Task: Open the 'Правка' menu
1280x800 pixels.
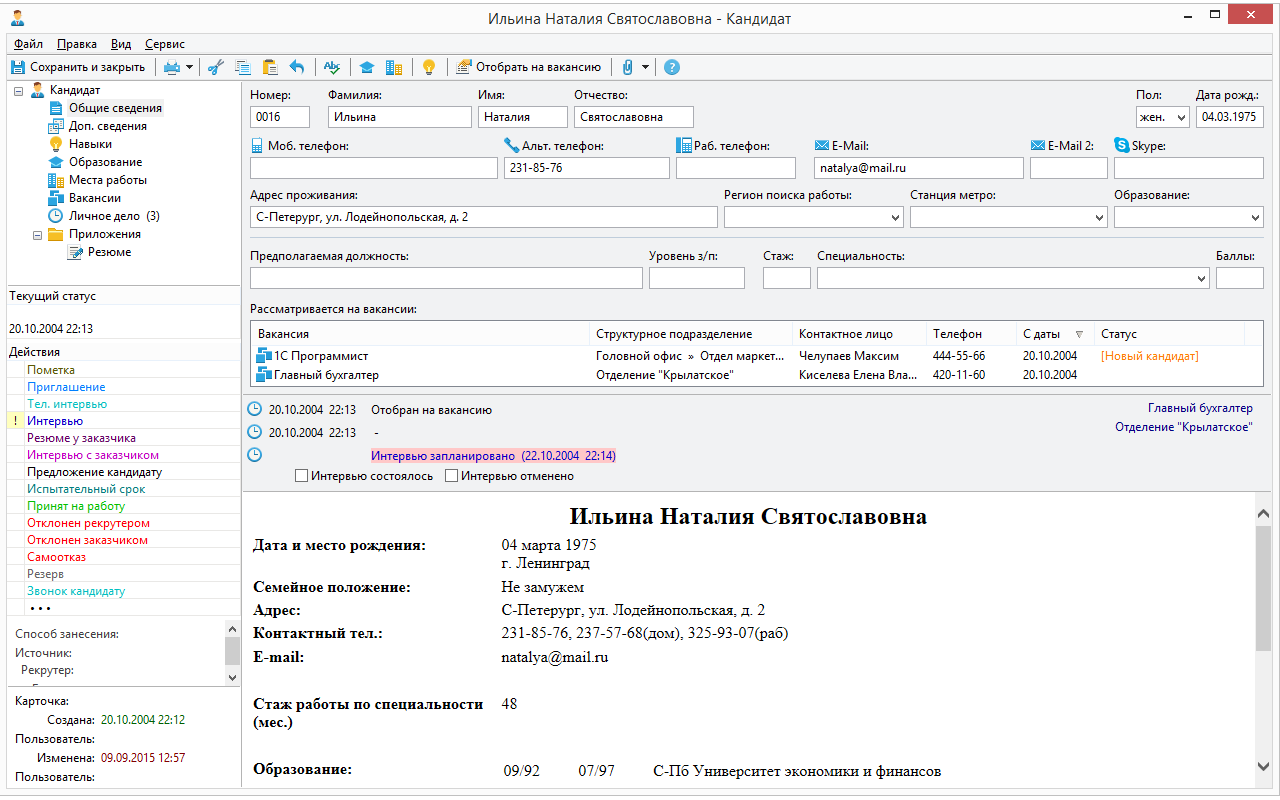Action: point(77,44)
